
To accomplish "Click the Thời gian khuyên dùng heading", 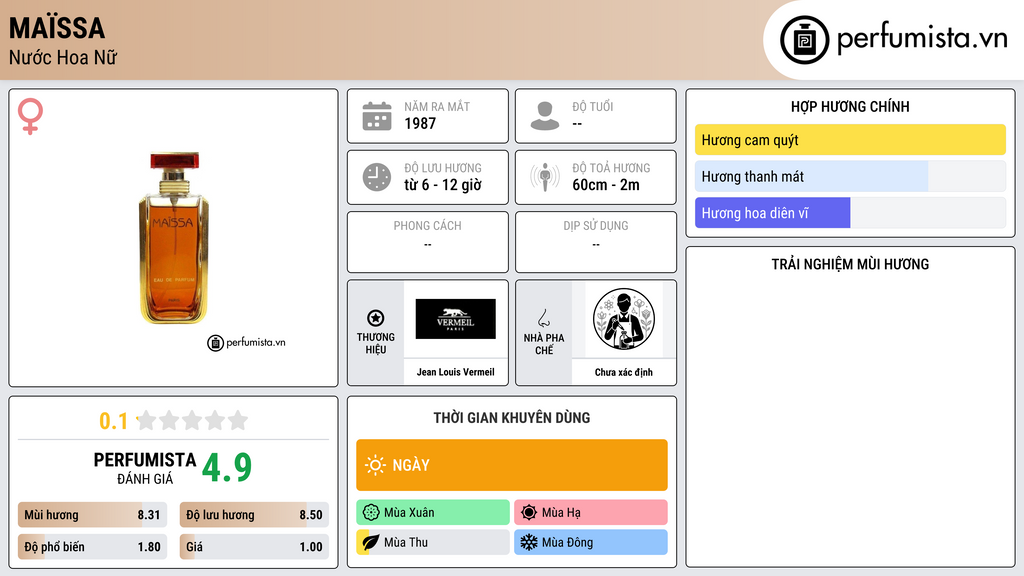I will pyautogui.click(x=512, y=418).
